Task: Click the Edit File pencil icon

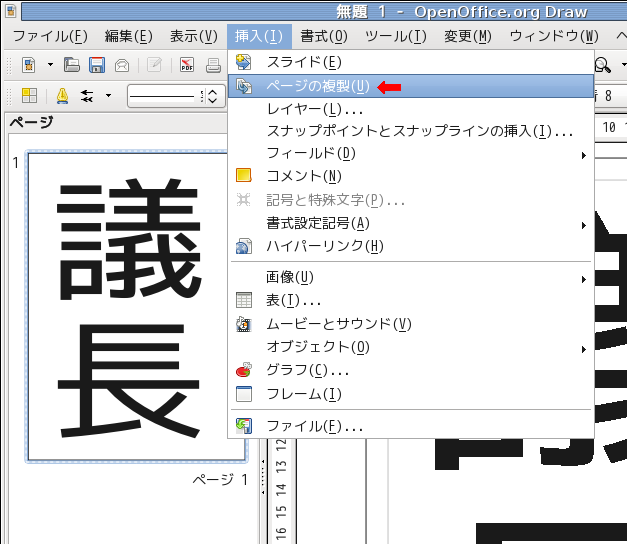Action: (154, 66)
